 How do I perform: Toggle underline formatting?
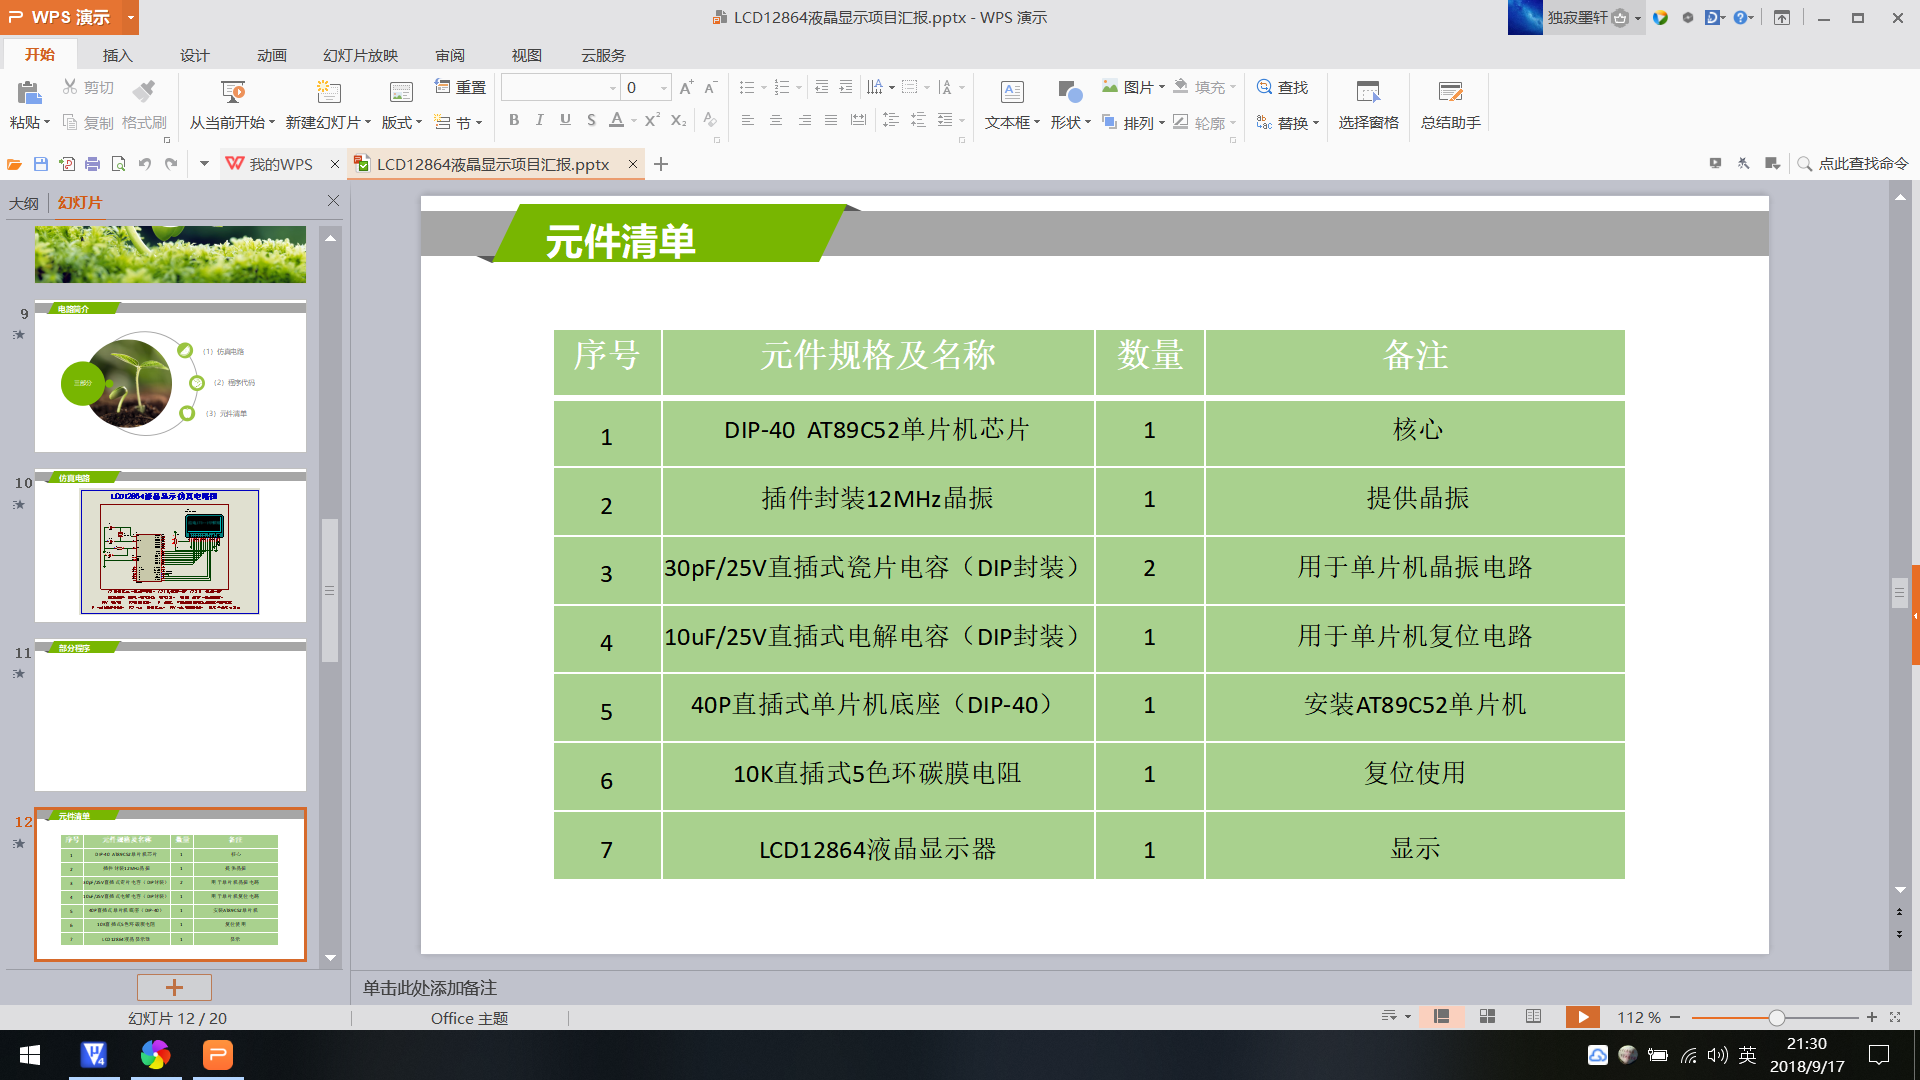coord(565,120)
